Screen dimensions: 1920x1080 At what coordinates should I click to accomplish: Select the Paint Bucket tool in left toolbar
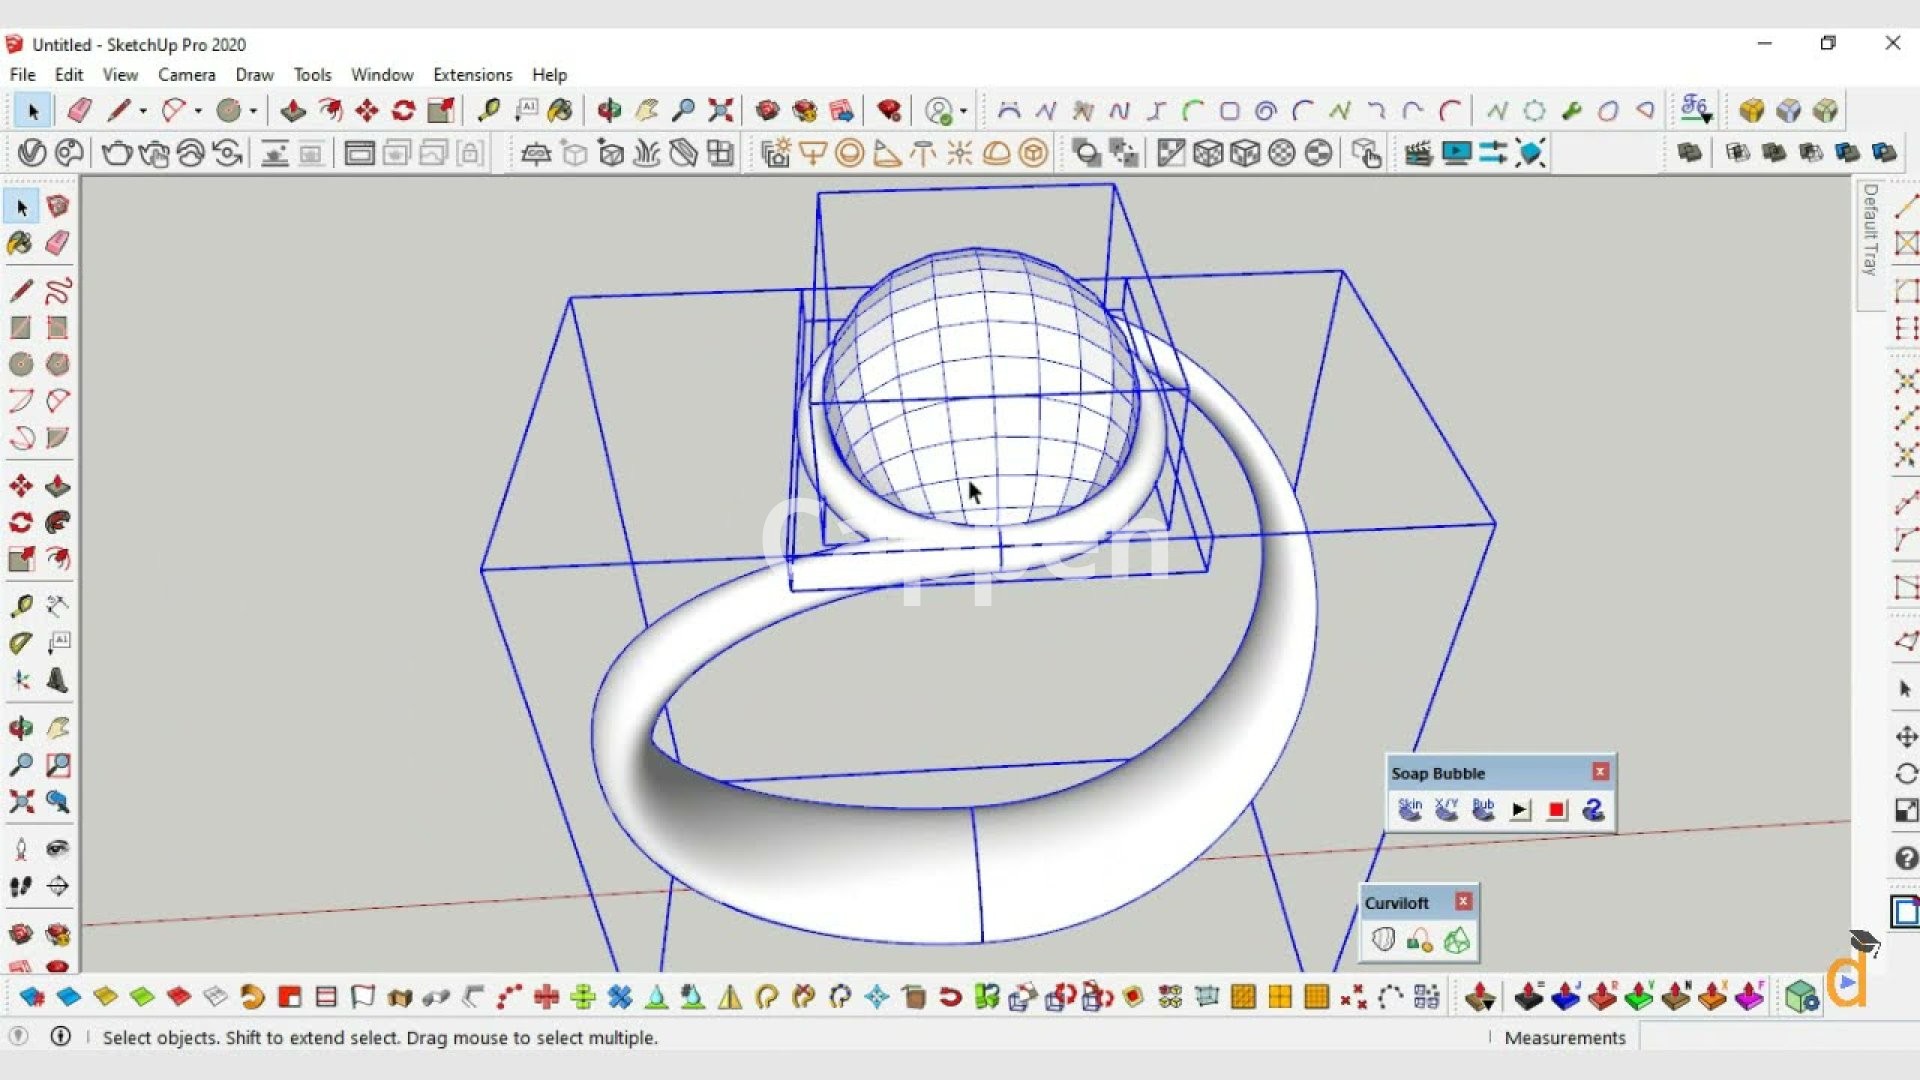[20, 243]
